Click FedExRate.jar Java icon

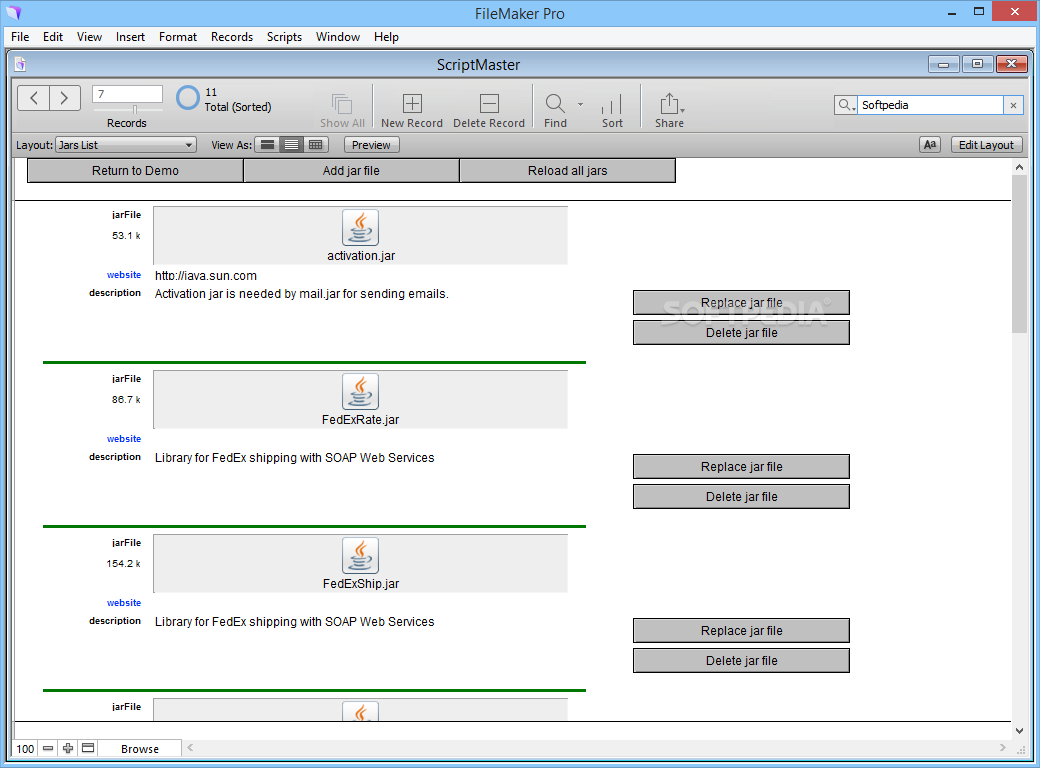coord(360,391)
